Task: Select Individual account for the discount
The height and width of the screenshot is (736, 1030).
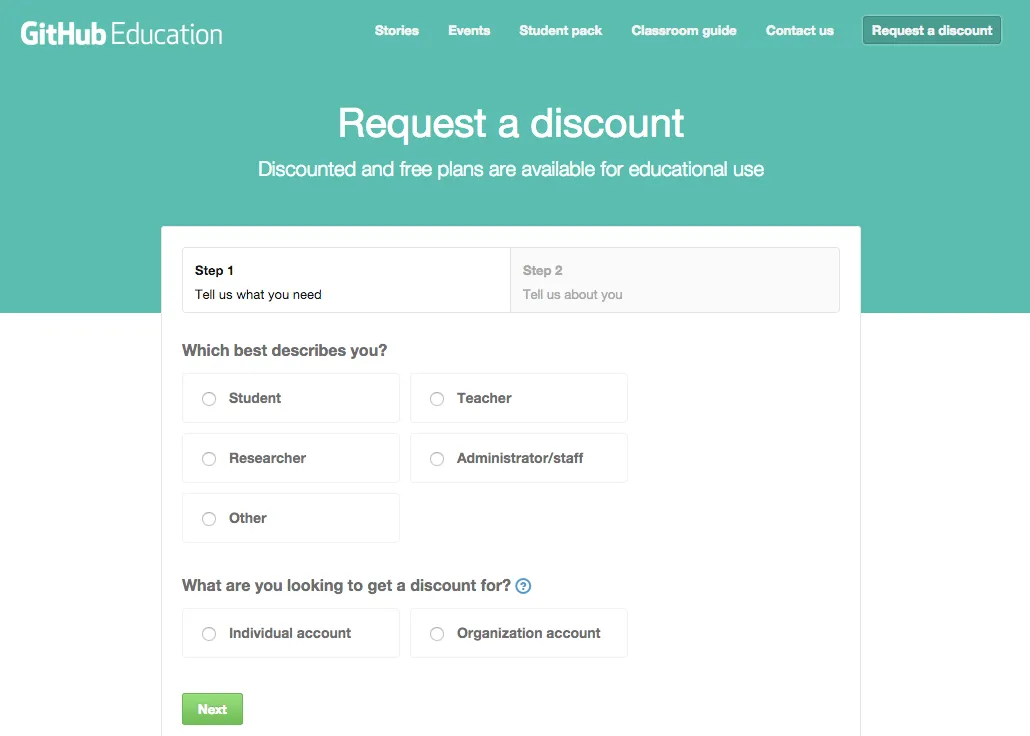Action: [209, 633]
